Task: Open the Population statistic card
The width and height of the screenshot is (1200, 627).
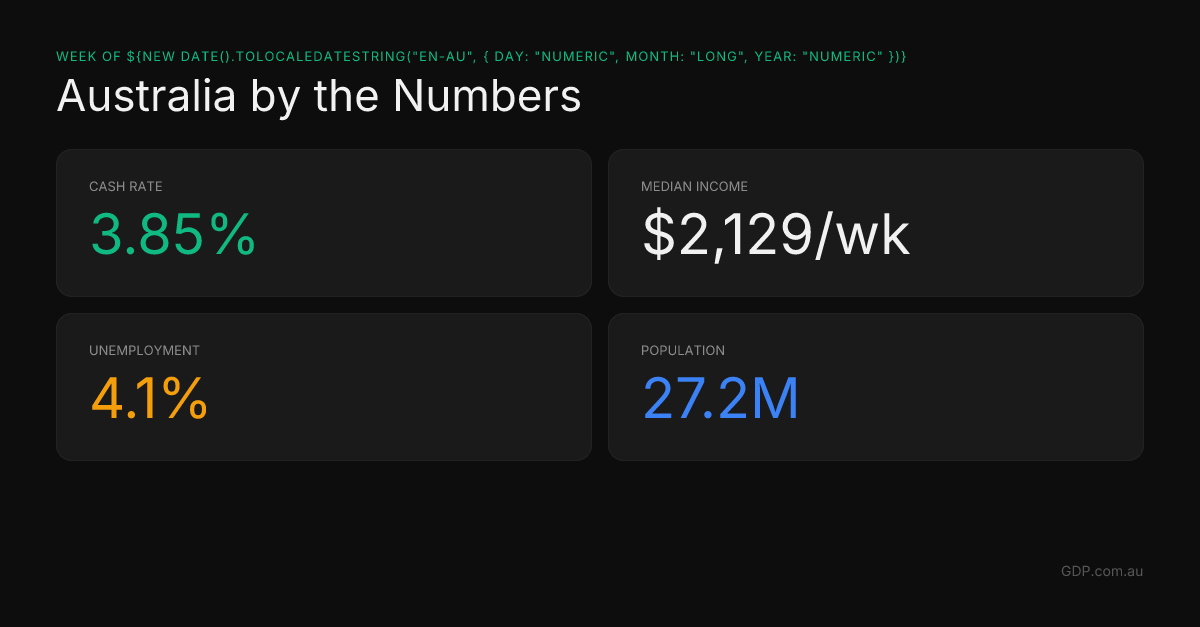Action: [876, 386]
